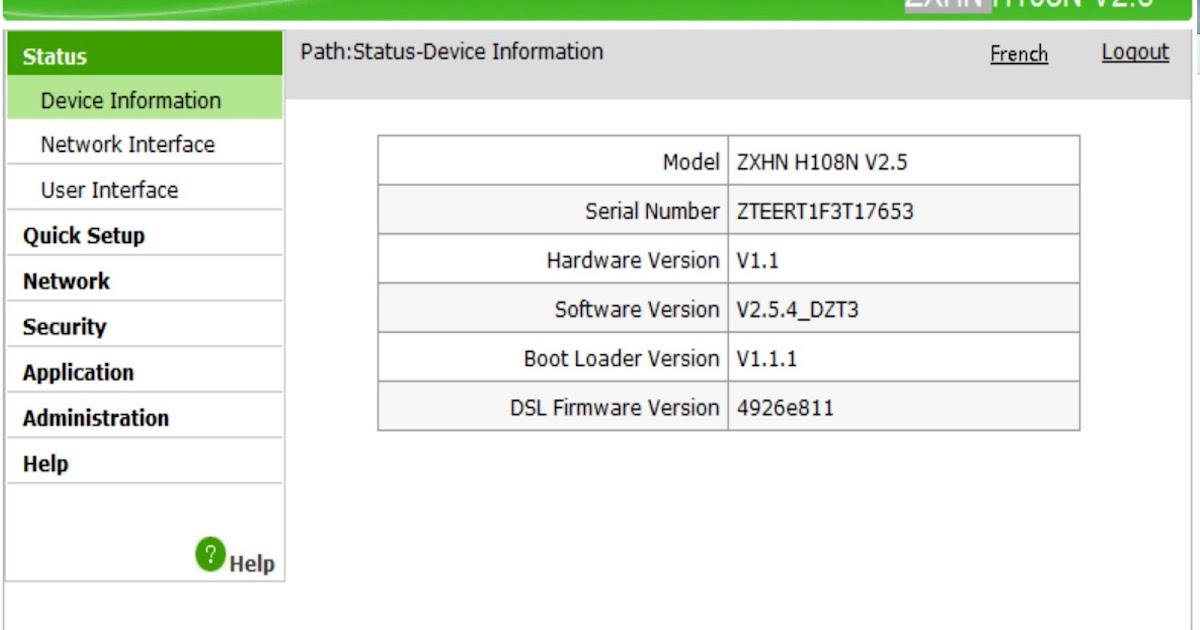Click the Help text beside question icon
The image size is (1200, 630).
point(252,564)
